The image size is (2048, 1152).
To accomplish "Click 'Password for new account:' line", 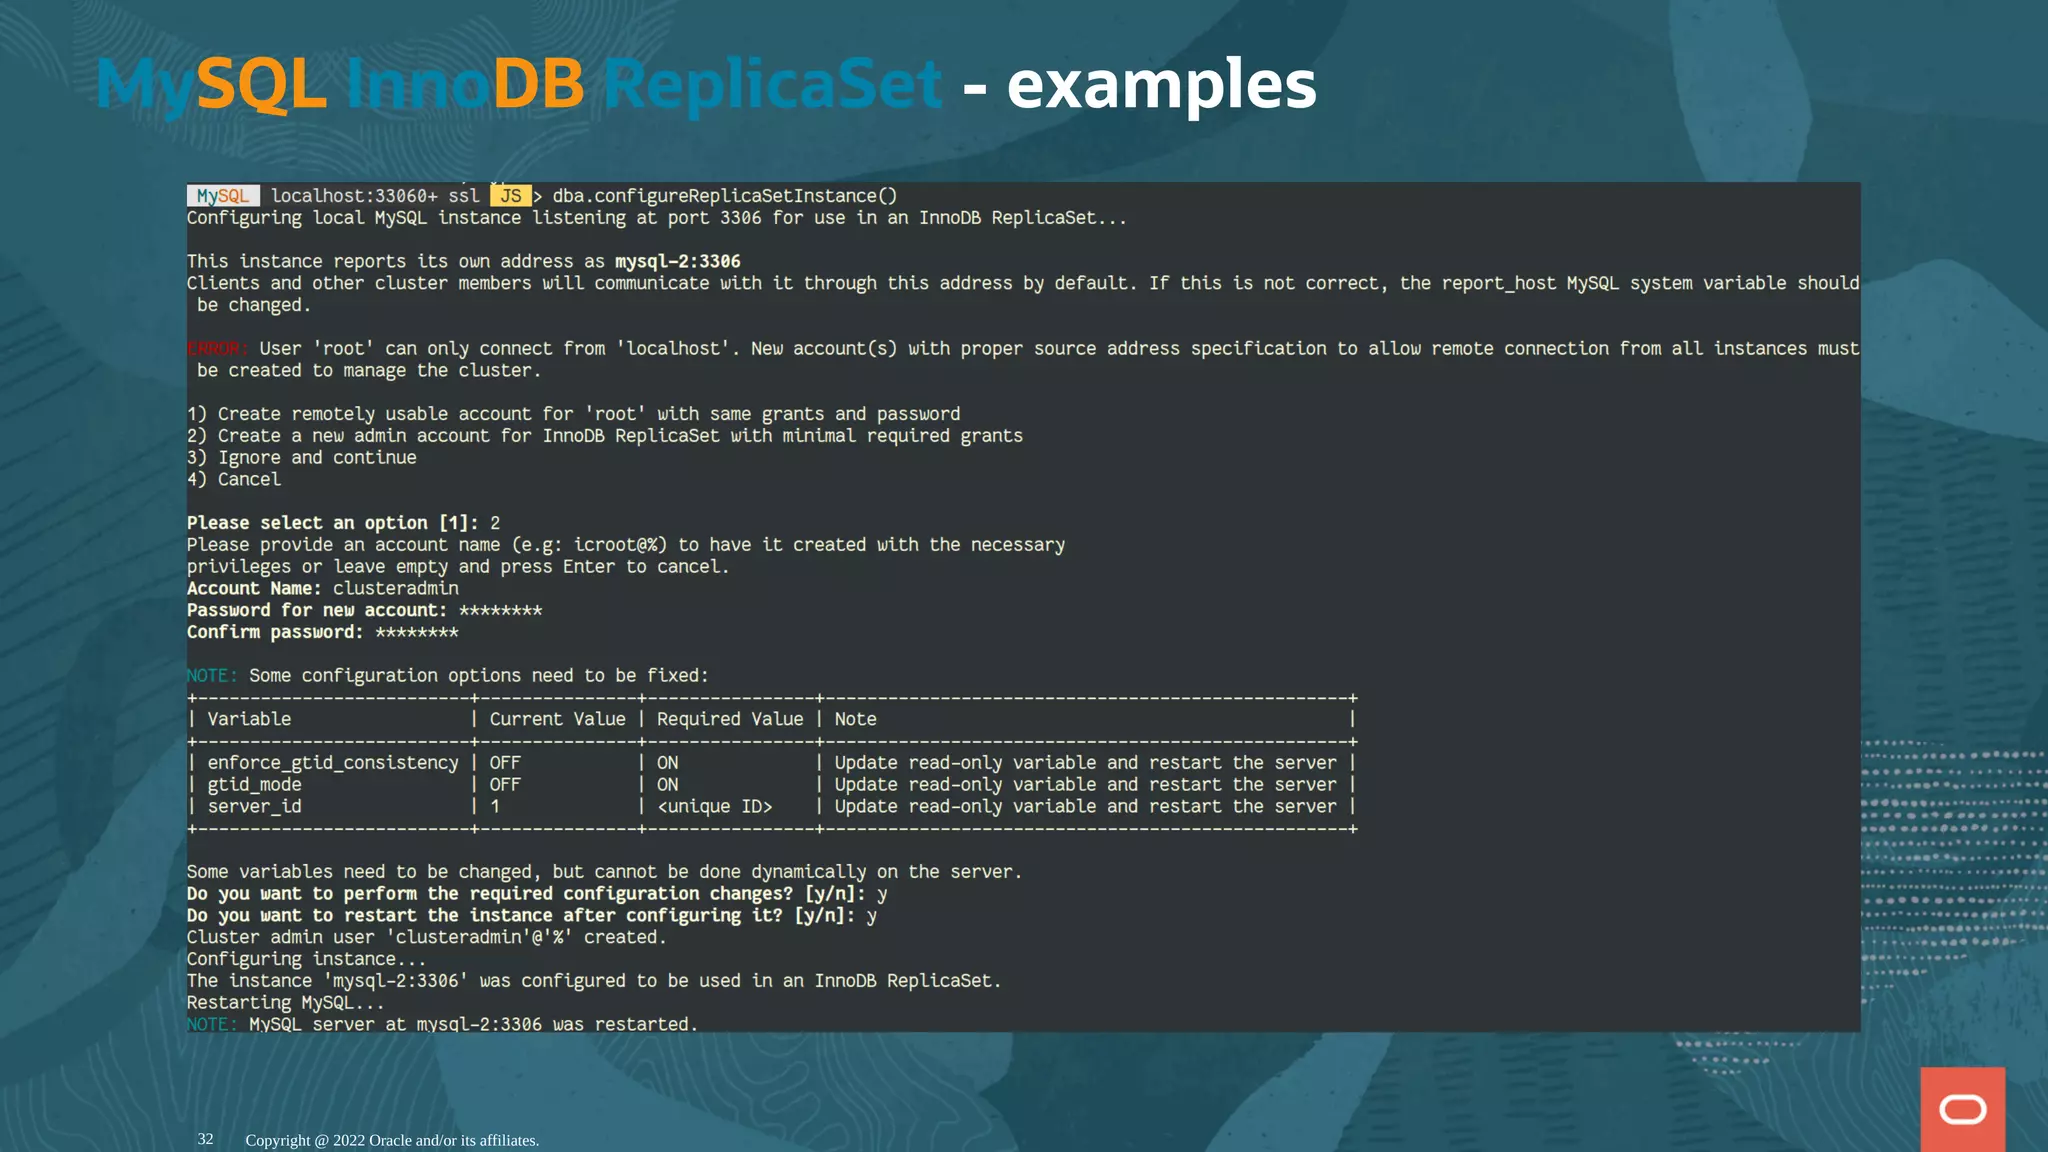I will click(364, 610).
